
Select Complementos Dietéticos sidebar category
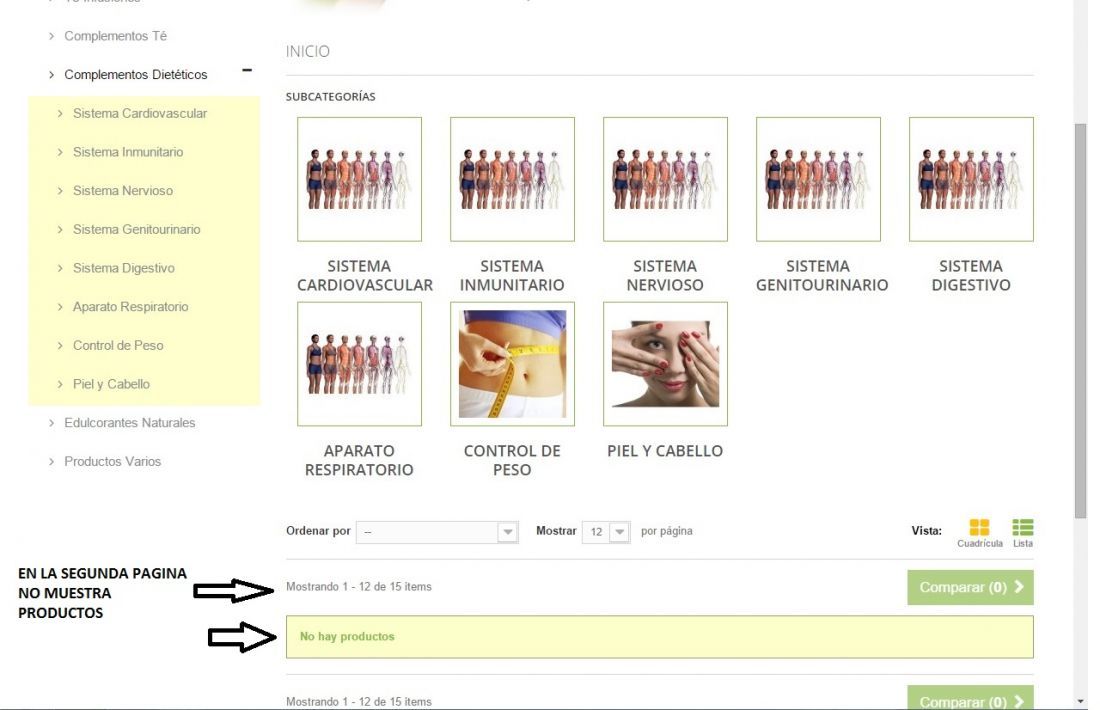pyautogui.click(x=135, y=74)
